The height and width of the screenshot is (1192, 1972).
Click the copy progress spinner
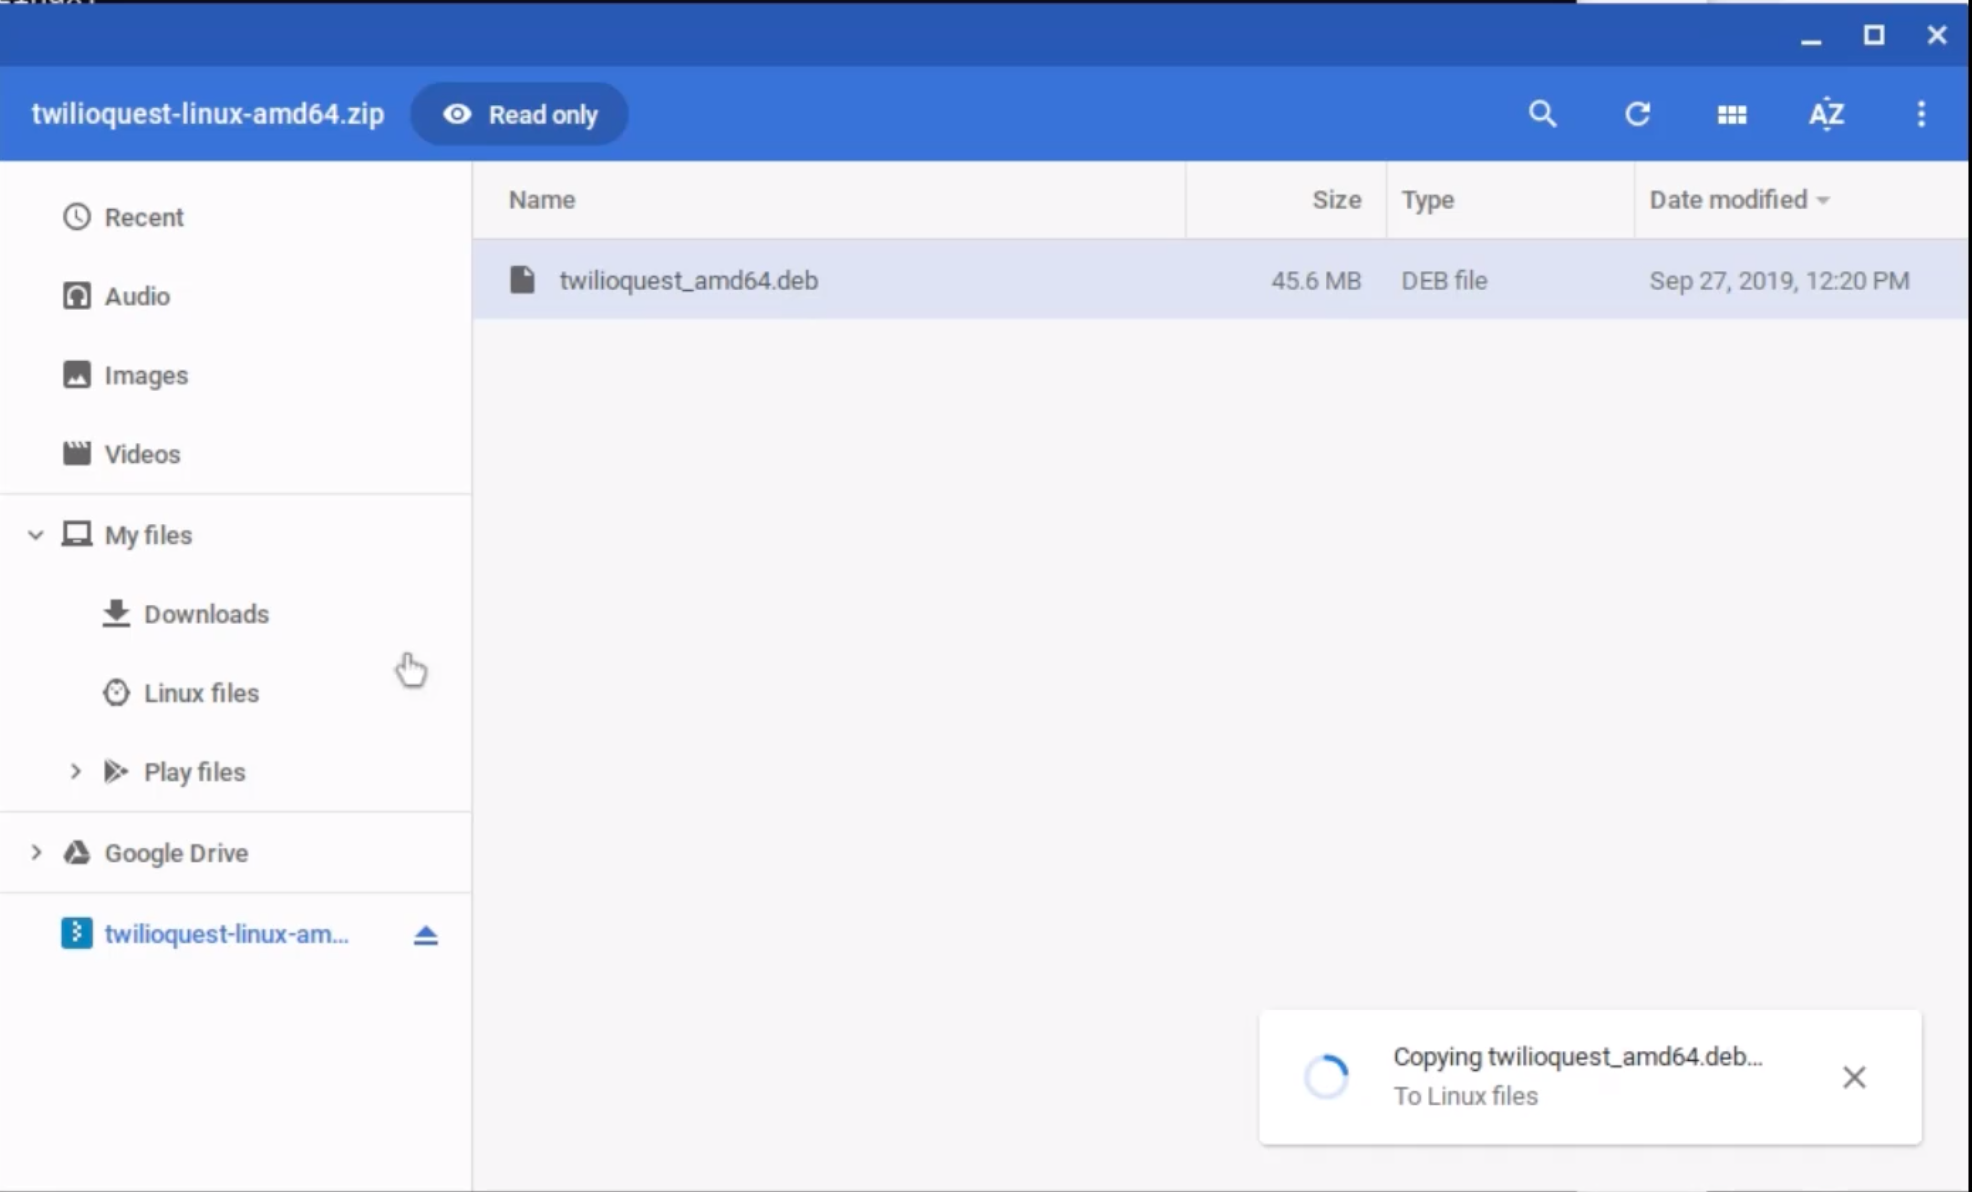click(x=1327, y=1077)
